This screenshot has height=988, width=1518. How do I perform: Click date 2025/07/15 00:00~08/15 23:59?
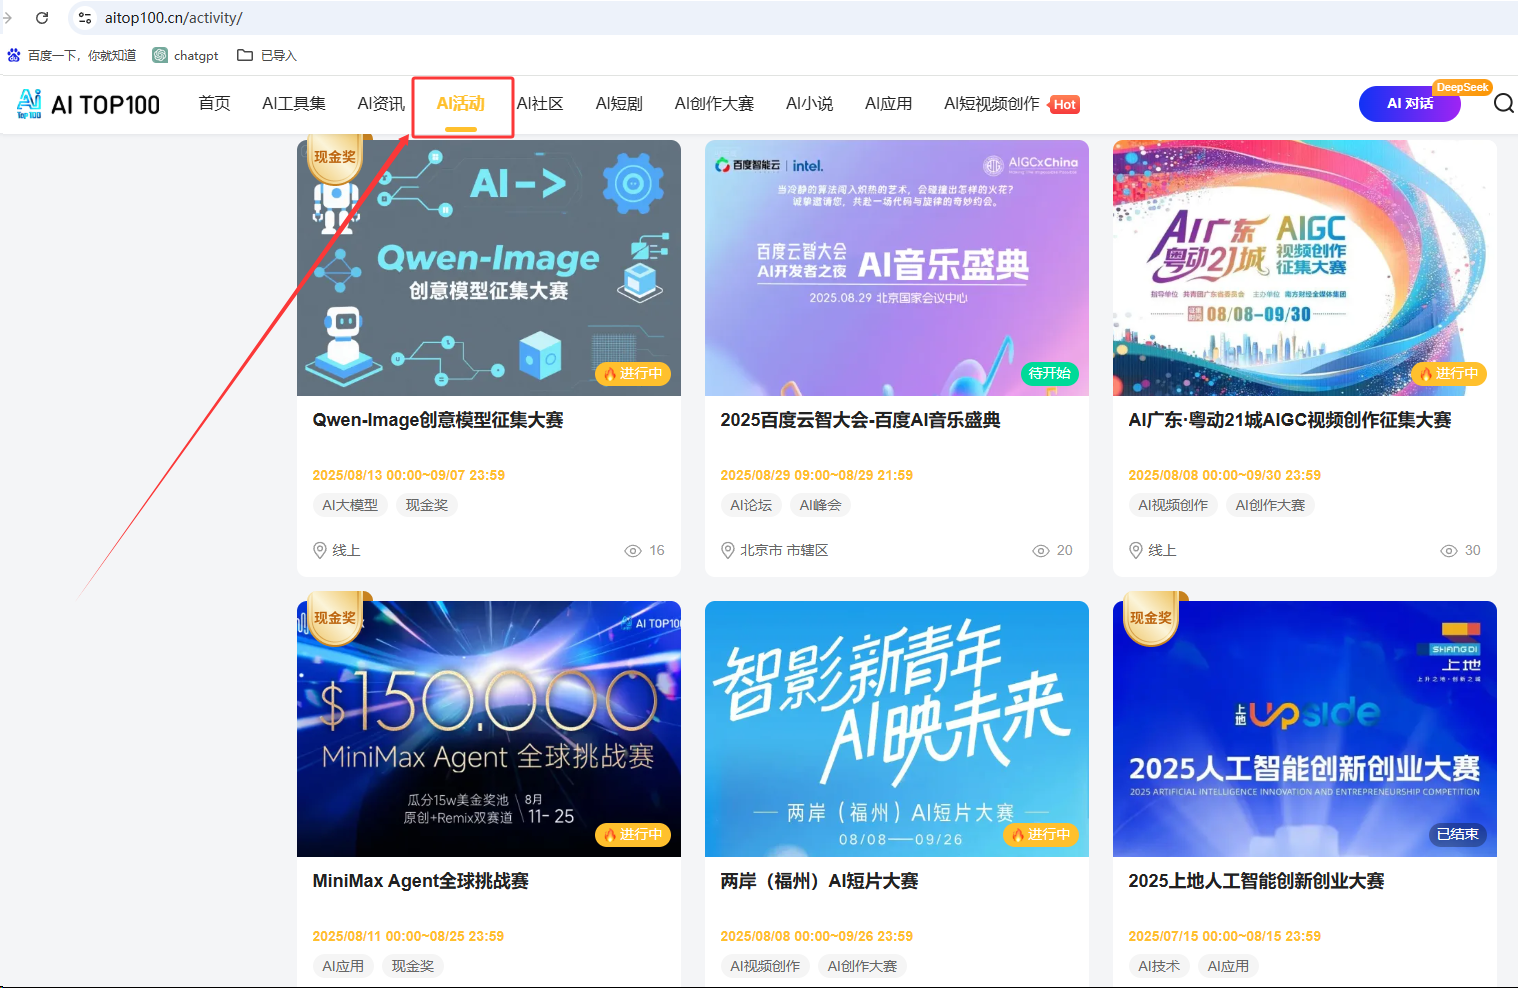(x=1224, y=936)
